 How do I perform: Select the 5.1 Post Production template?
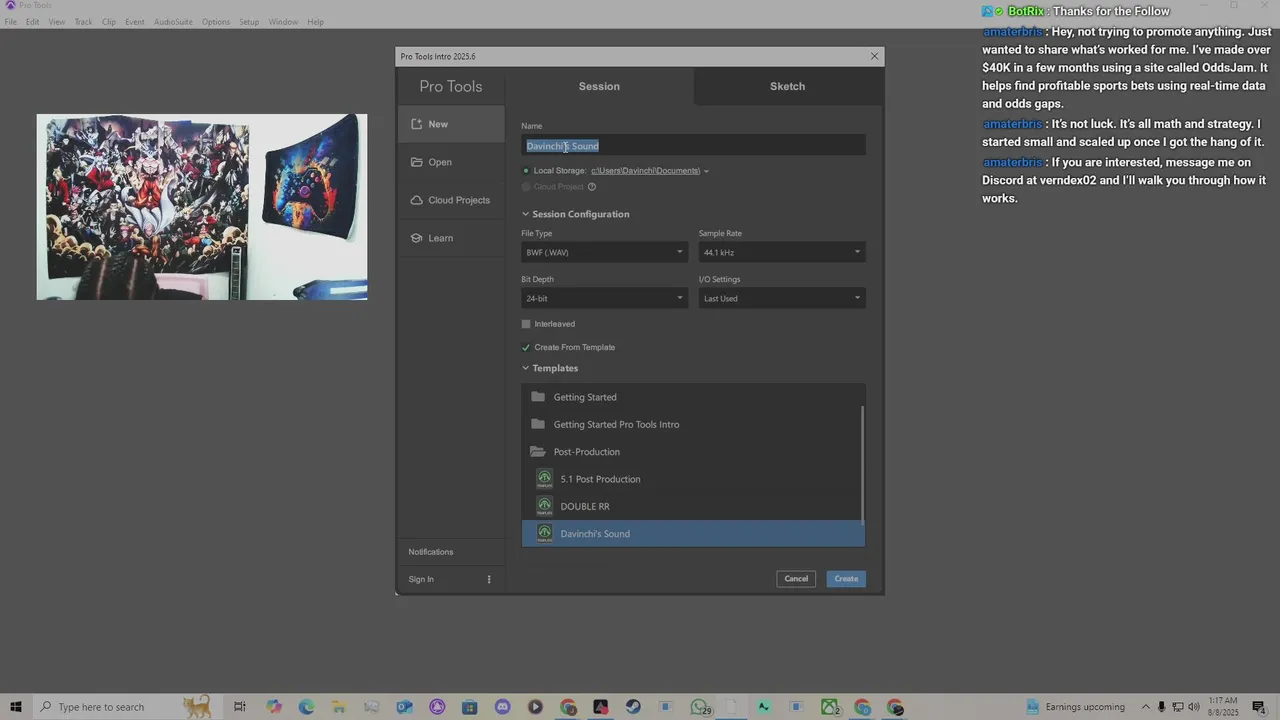[691, 479]
